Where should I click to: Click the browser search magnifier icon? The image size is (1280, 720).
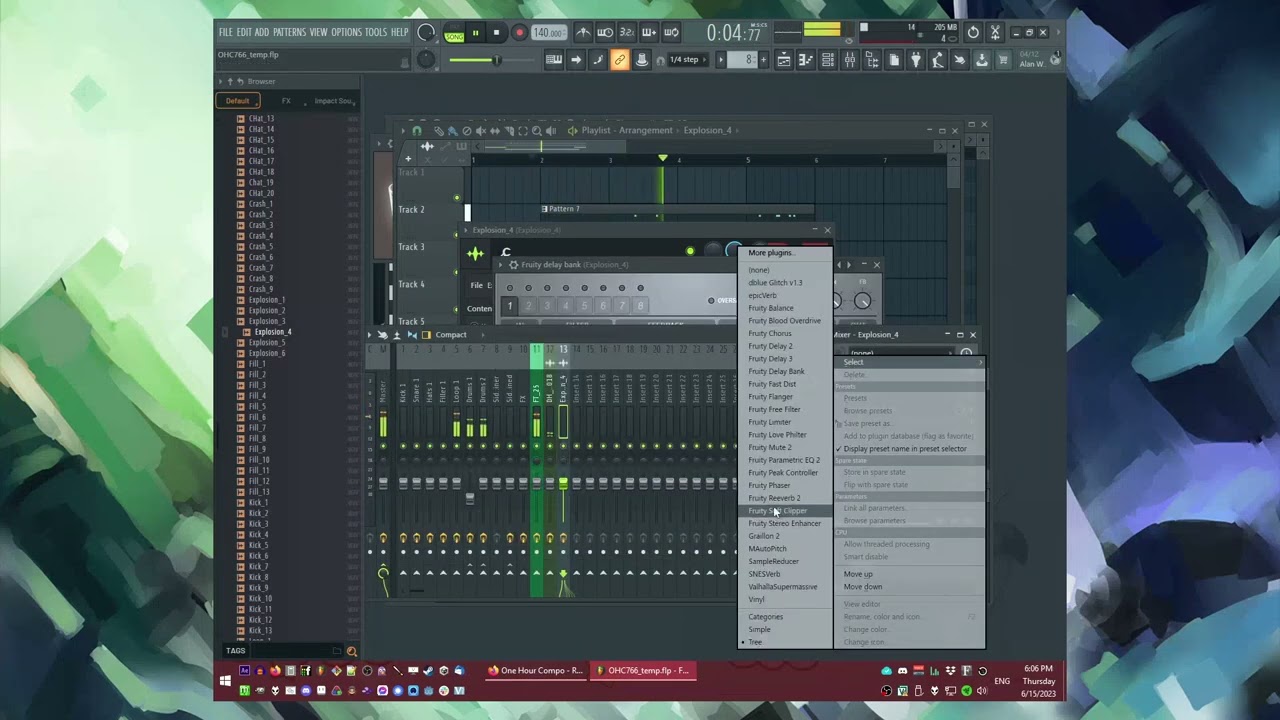coord(351,651)
